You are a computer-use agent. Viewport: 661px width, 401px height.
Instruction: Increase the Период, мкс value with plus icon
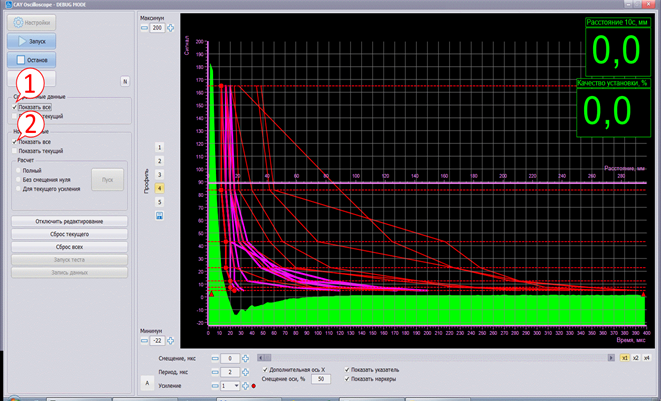(x=245, y=372)
